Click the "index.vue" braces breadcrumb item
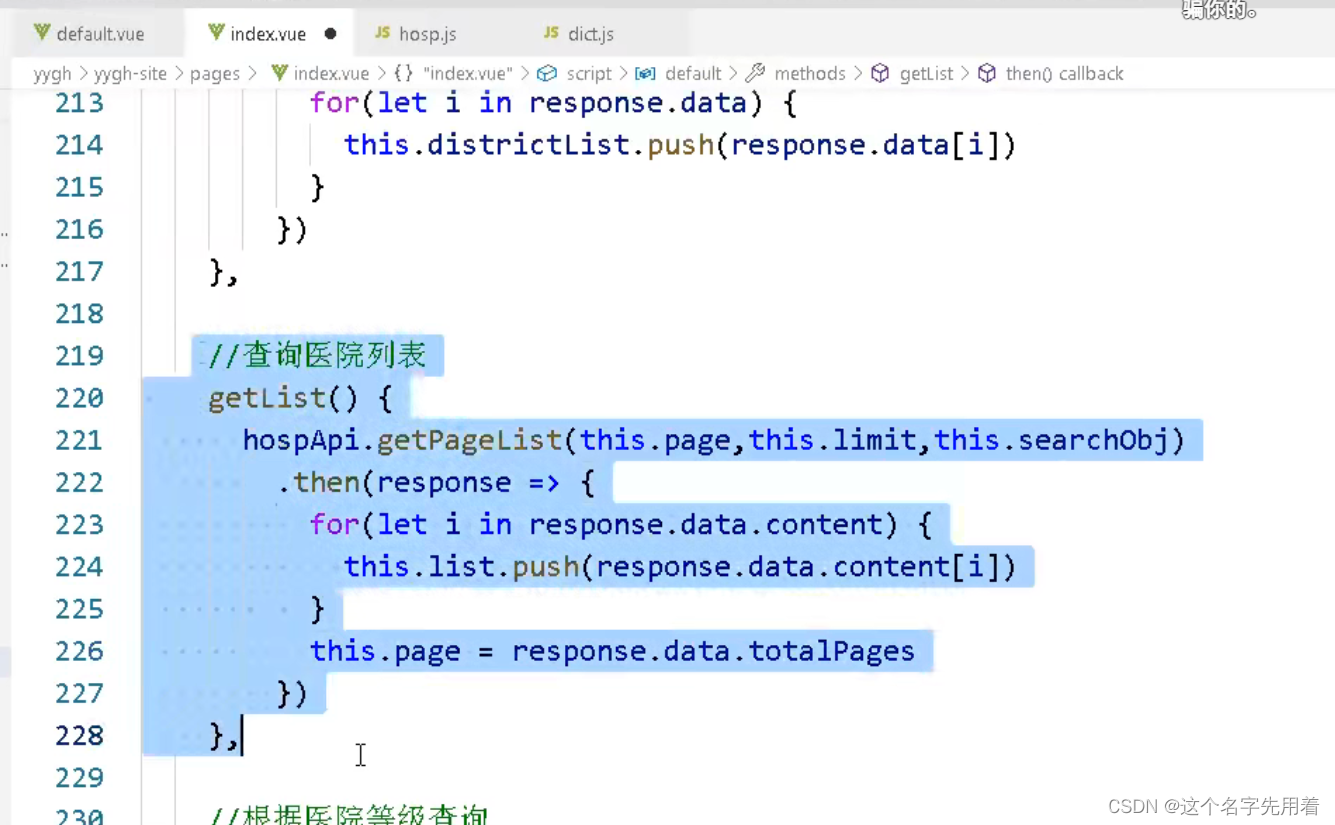Viewport: 1335px width, 825px height. click(x=467, y=74)
